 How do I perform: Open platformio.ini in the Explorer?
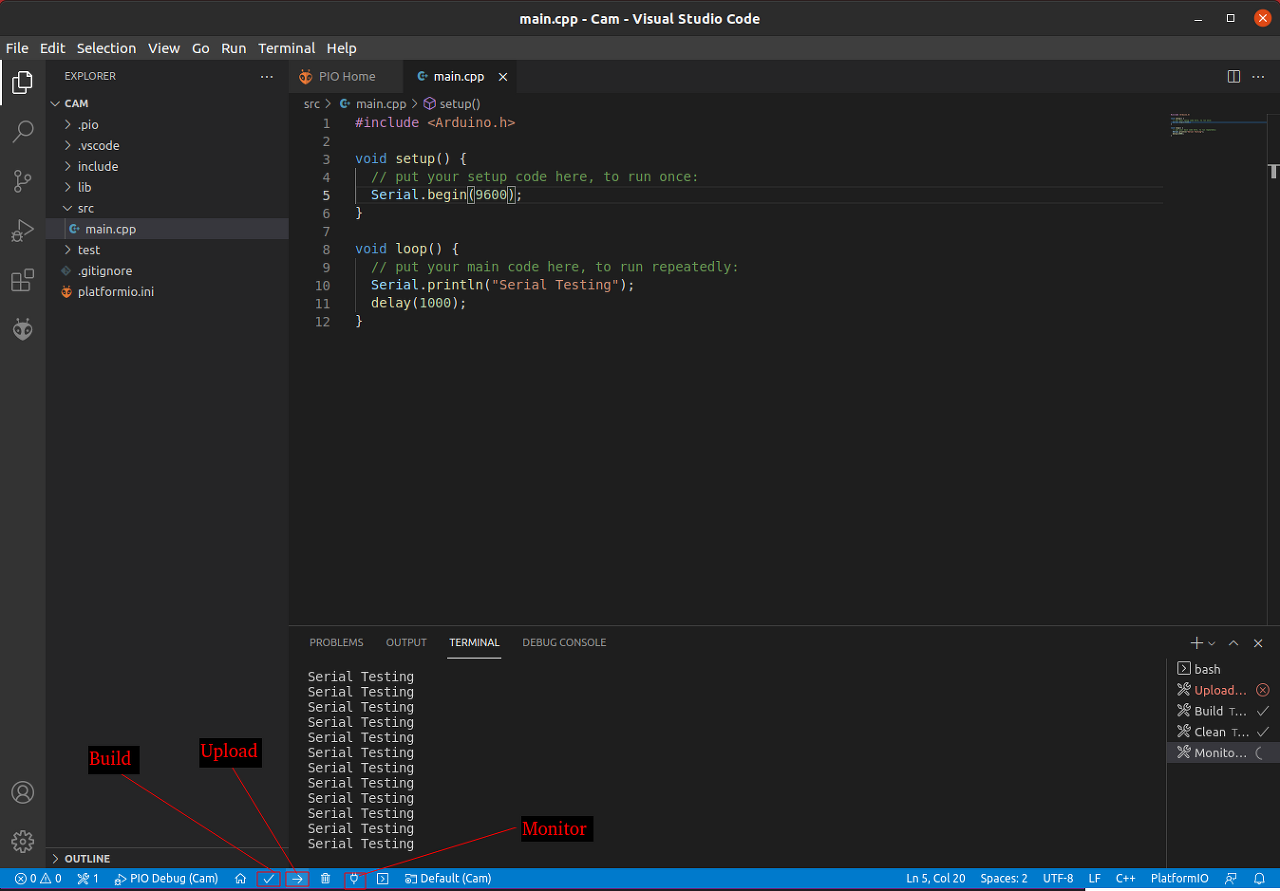click(x=167, y=292)
